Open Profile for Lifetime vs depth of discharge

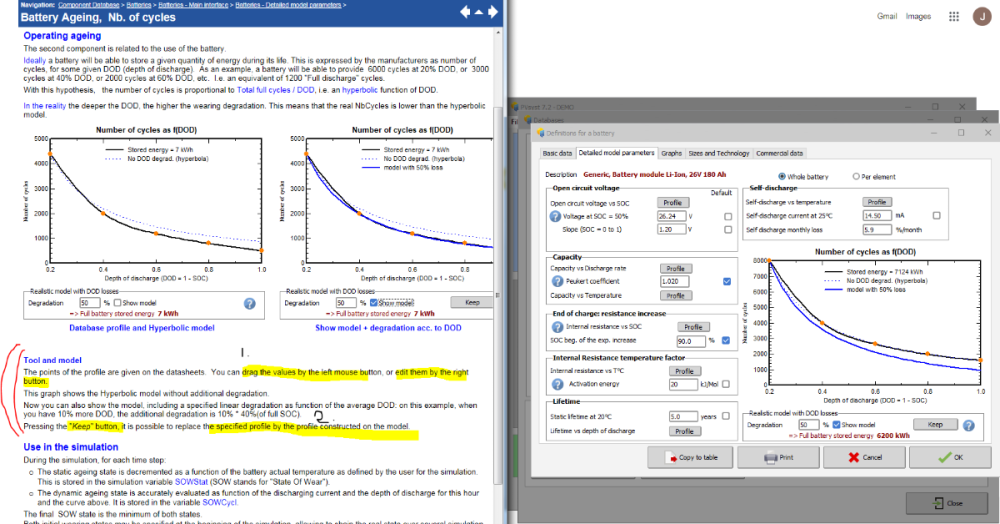coord(683,432)
